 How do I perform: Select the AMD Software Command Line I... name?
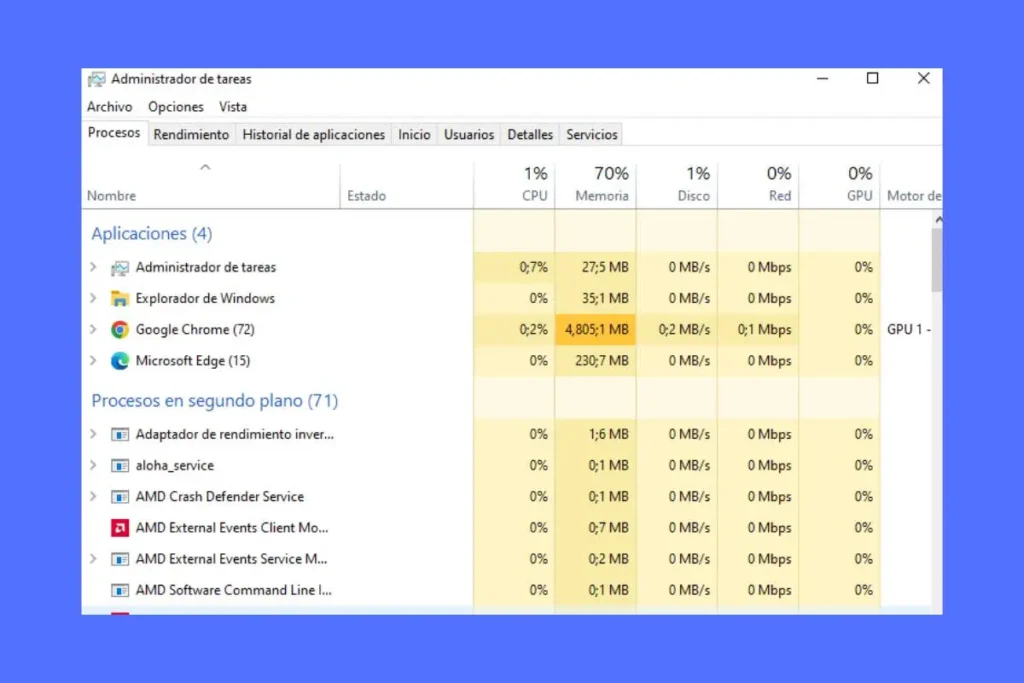234,590
